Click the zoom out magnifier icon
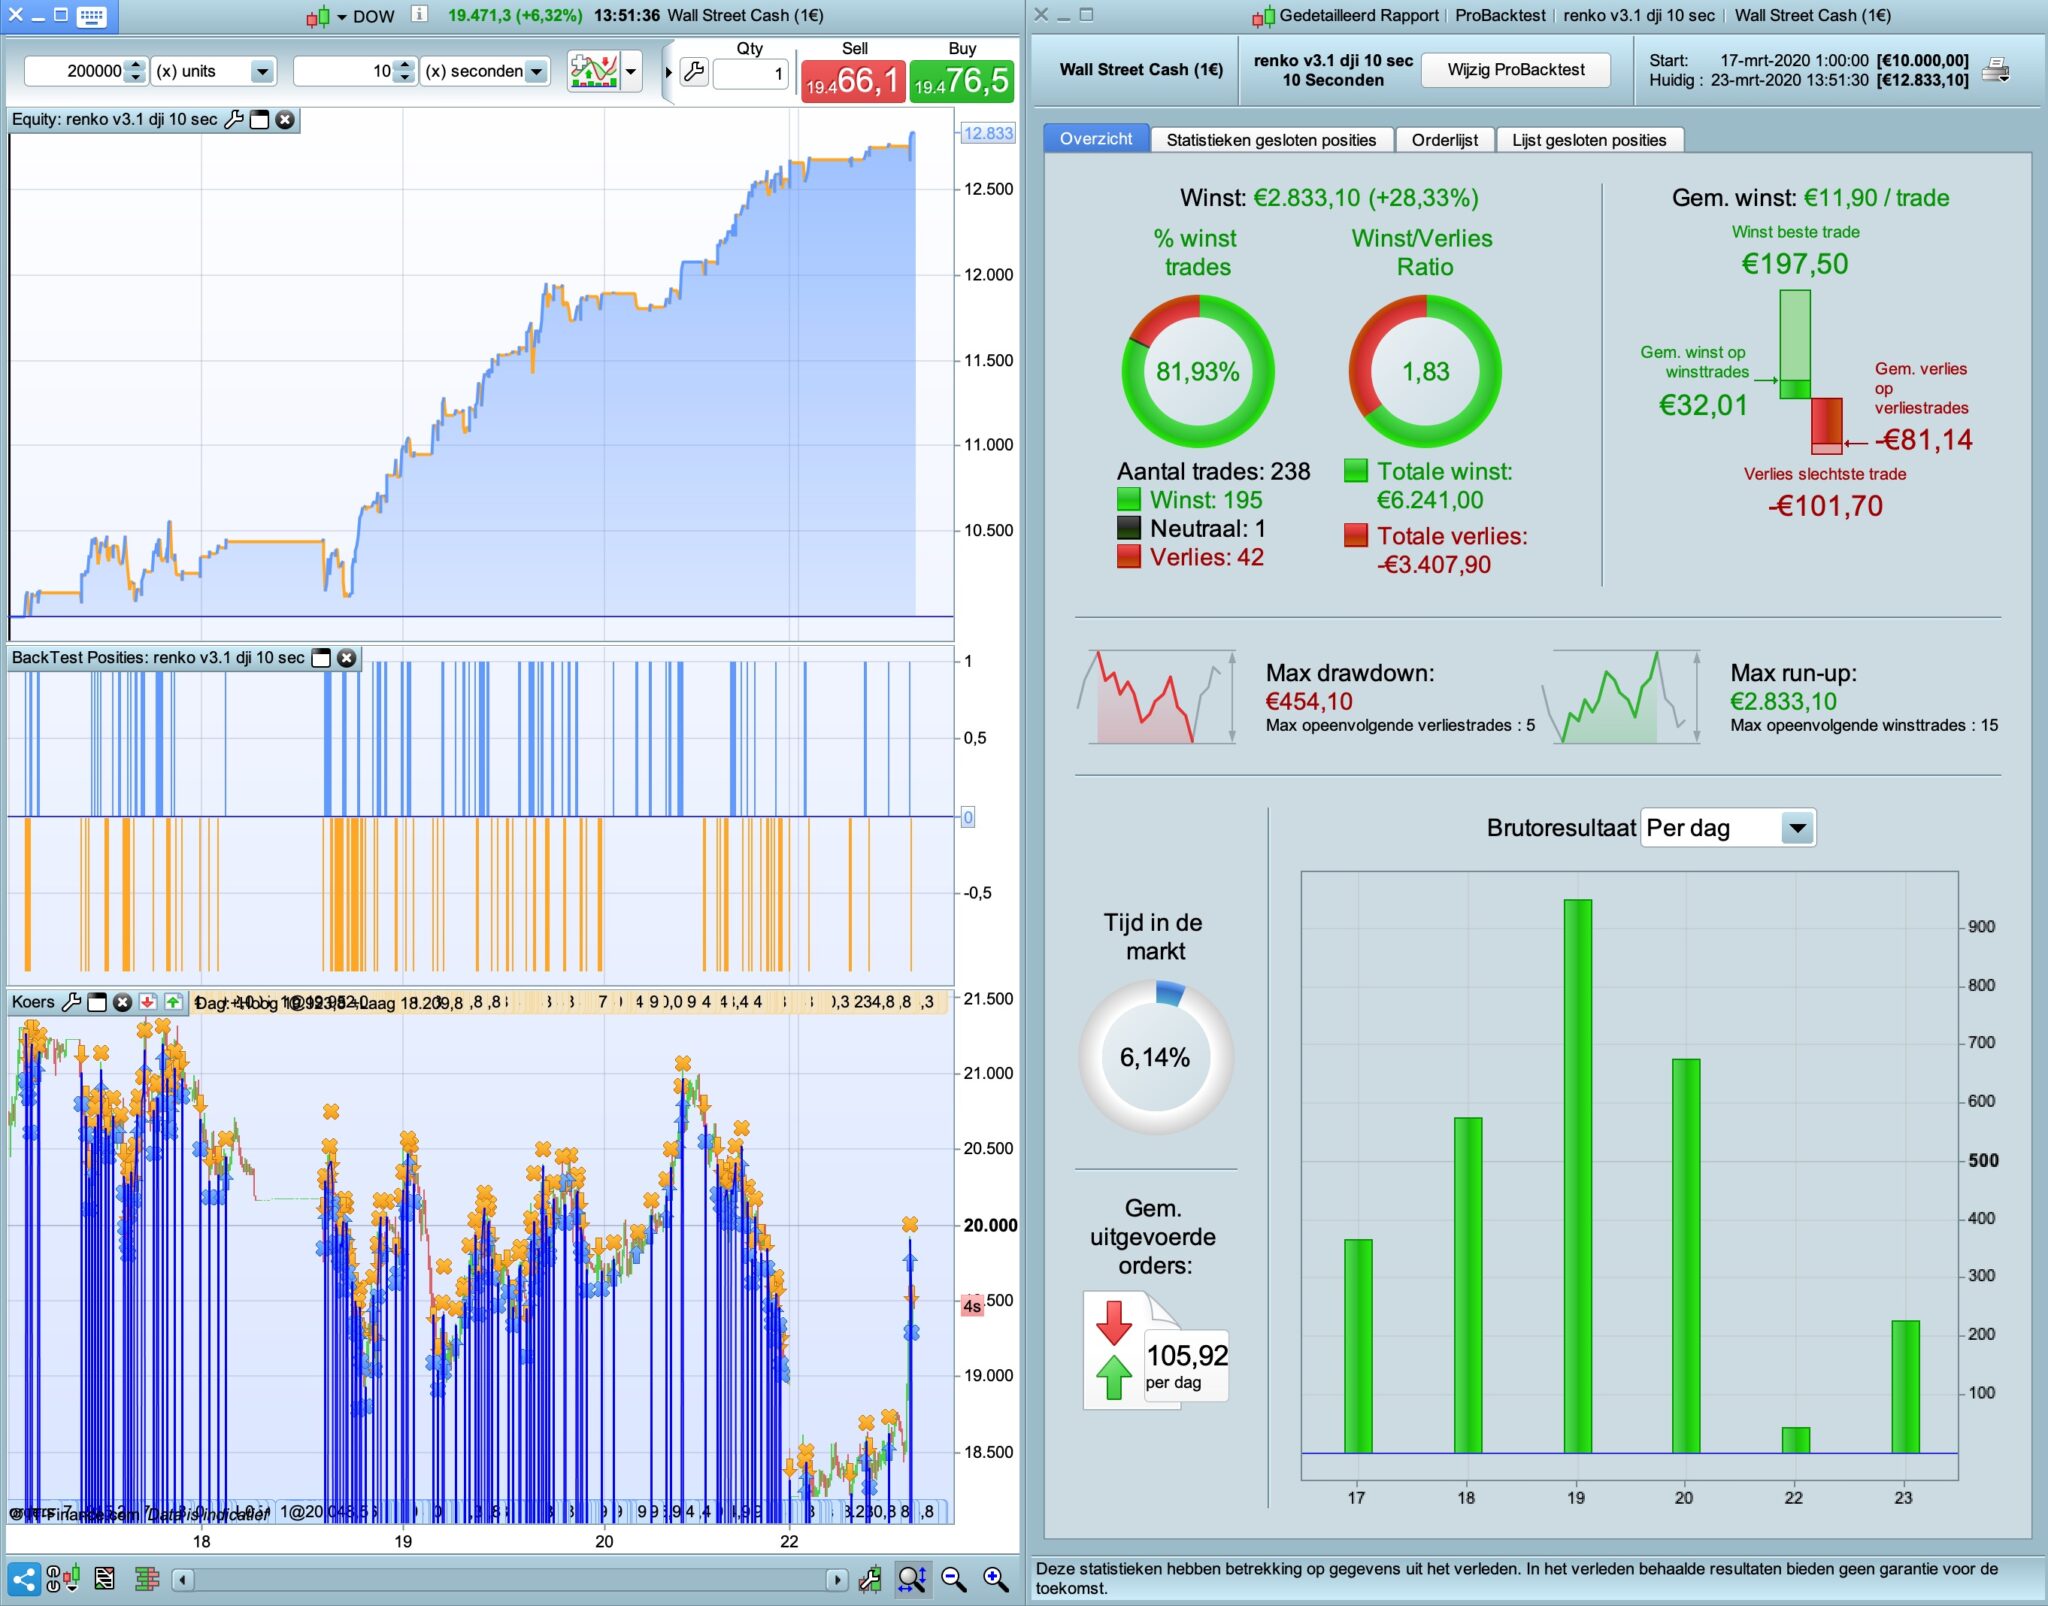Viewport: 2048px width, 1606px height. pyautogui.click(x=953, y=1579)
